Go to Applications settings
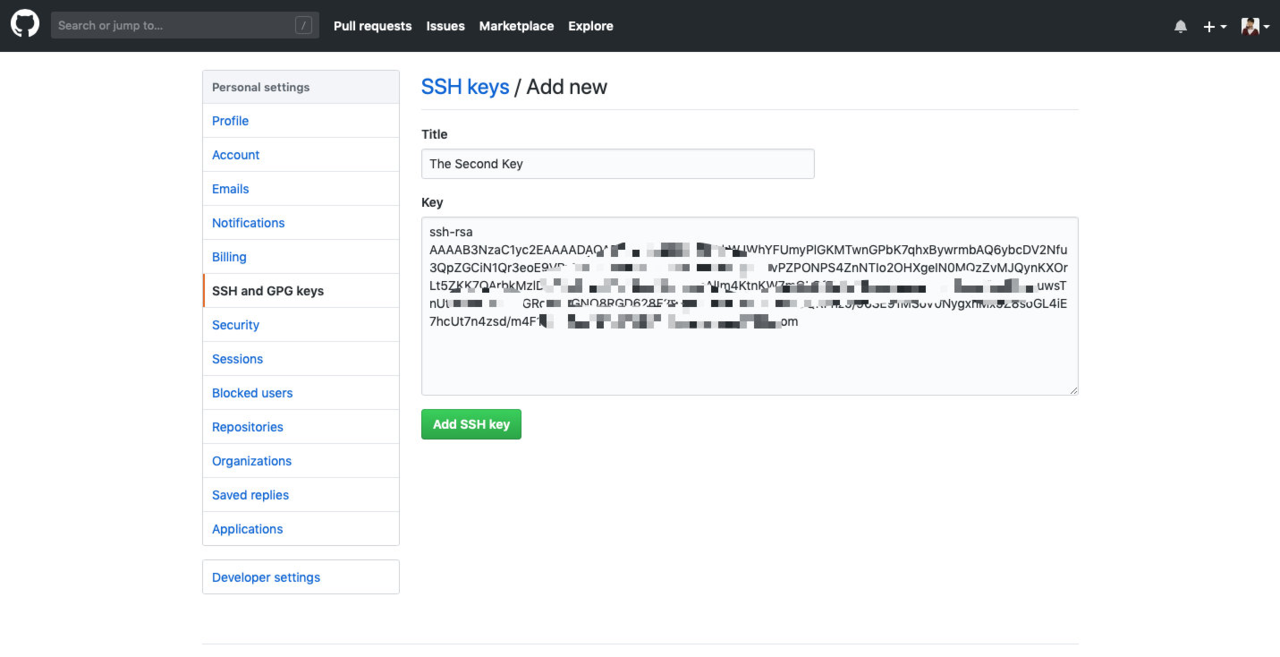1280x657 pixels. (x=301, y=529)
